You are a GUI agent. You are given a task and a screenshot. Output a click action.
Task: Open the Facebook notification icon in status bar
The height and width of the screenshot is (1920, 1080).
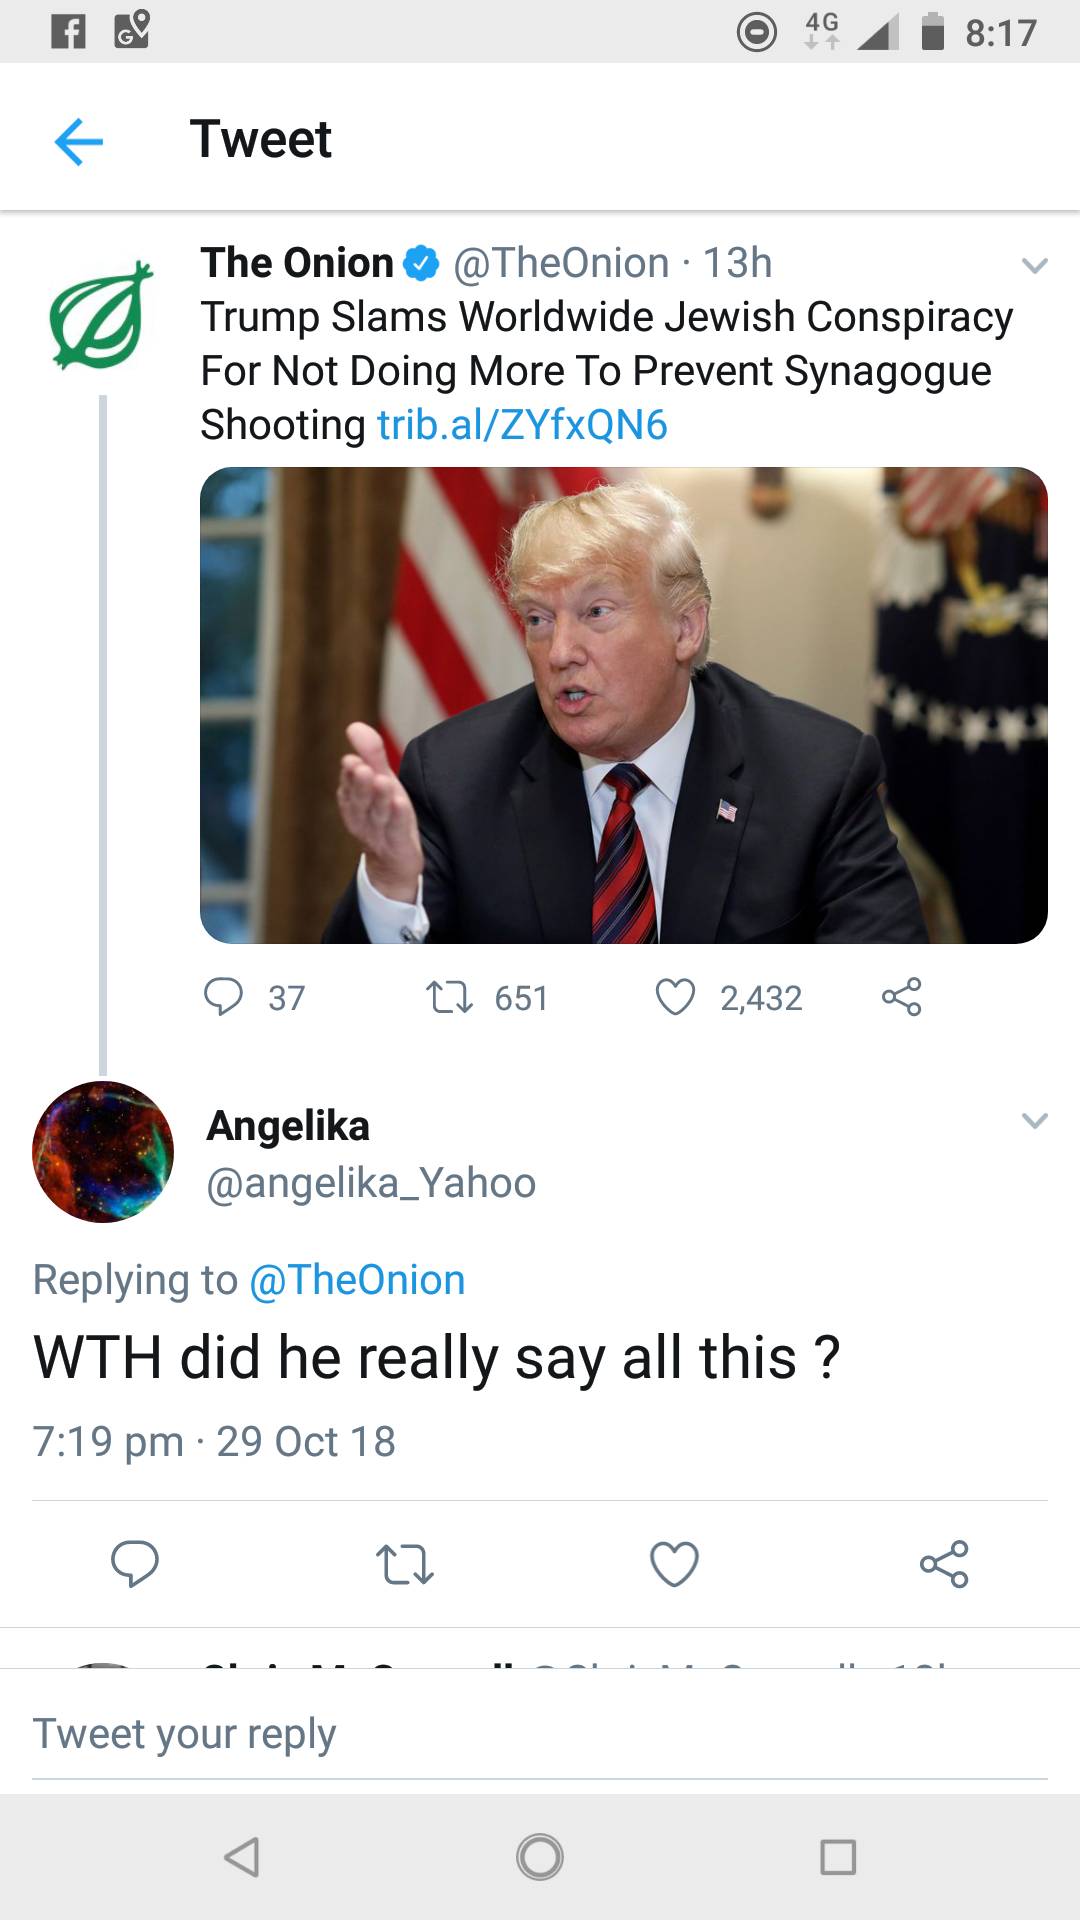(x=66, y=31)
